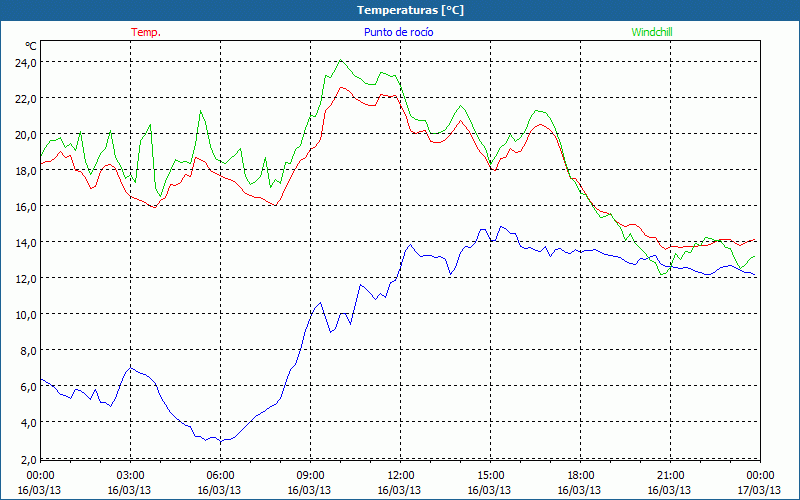Click the blue dew point minimum near 06:00

point(220,441)
